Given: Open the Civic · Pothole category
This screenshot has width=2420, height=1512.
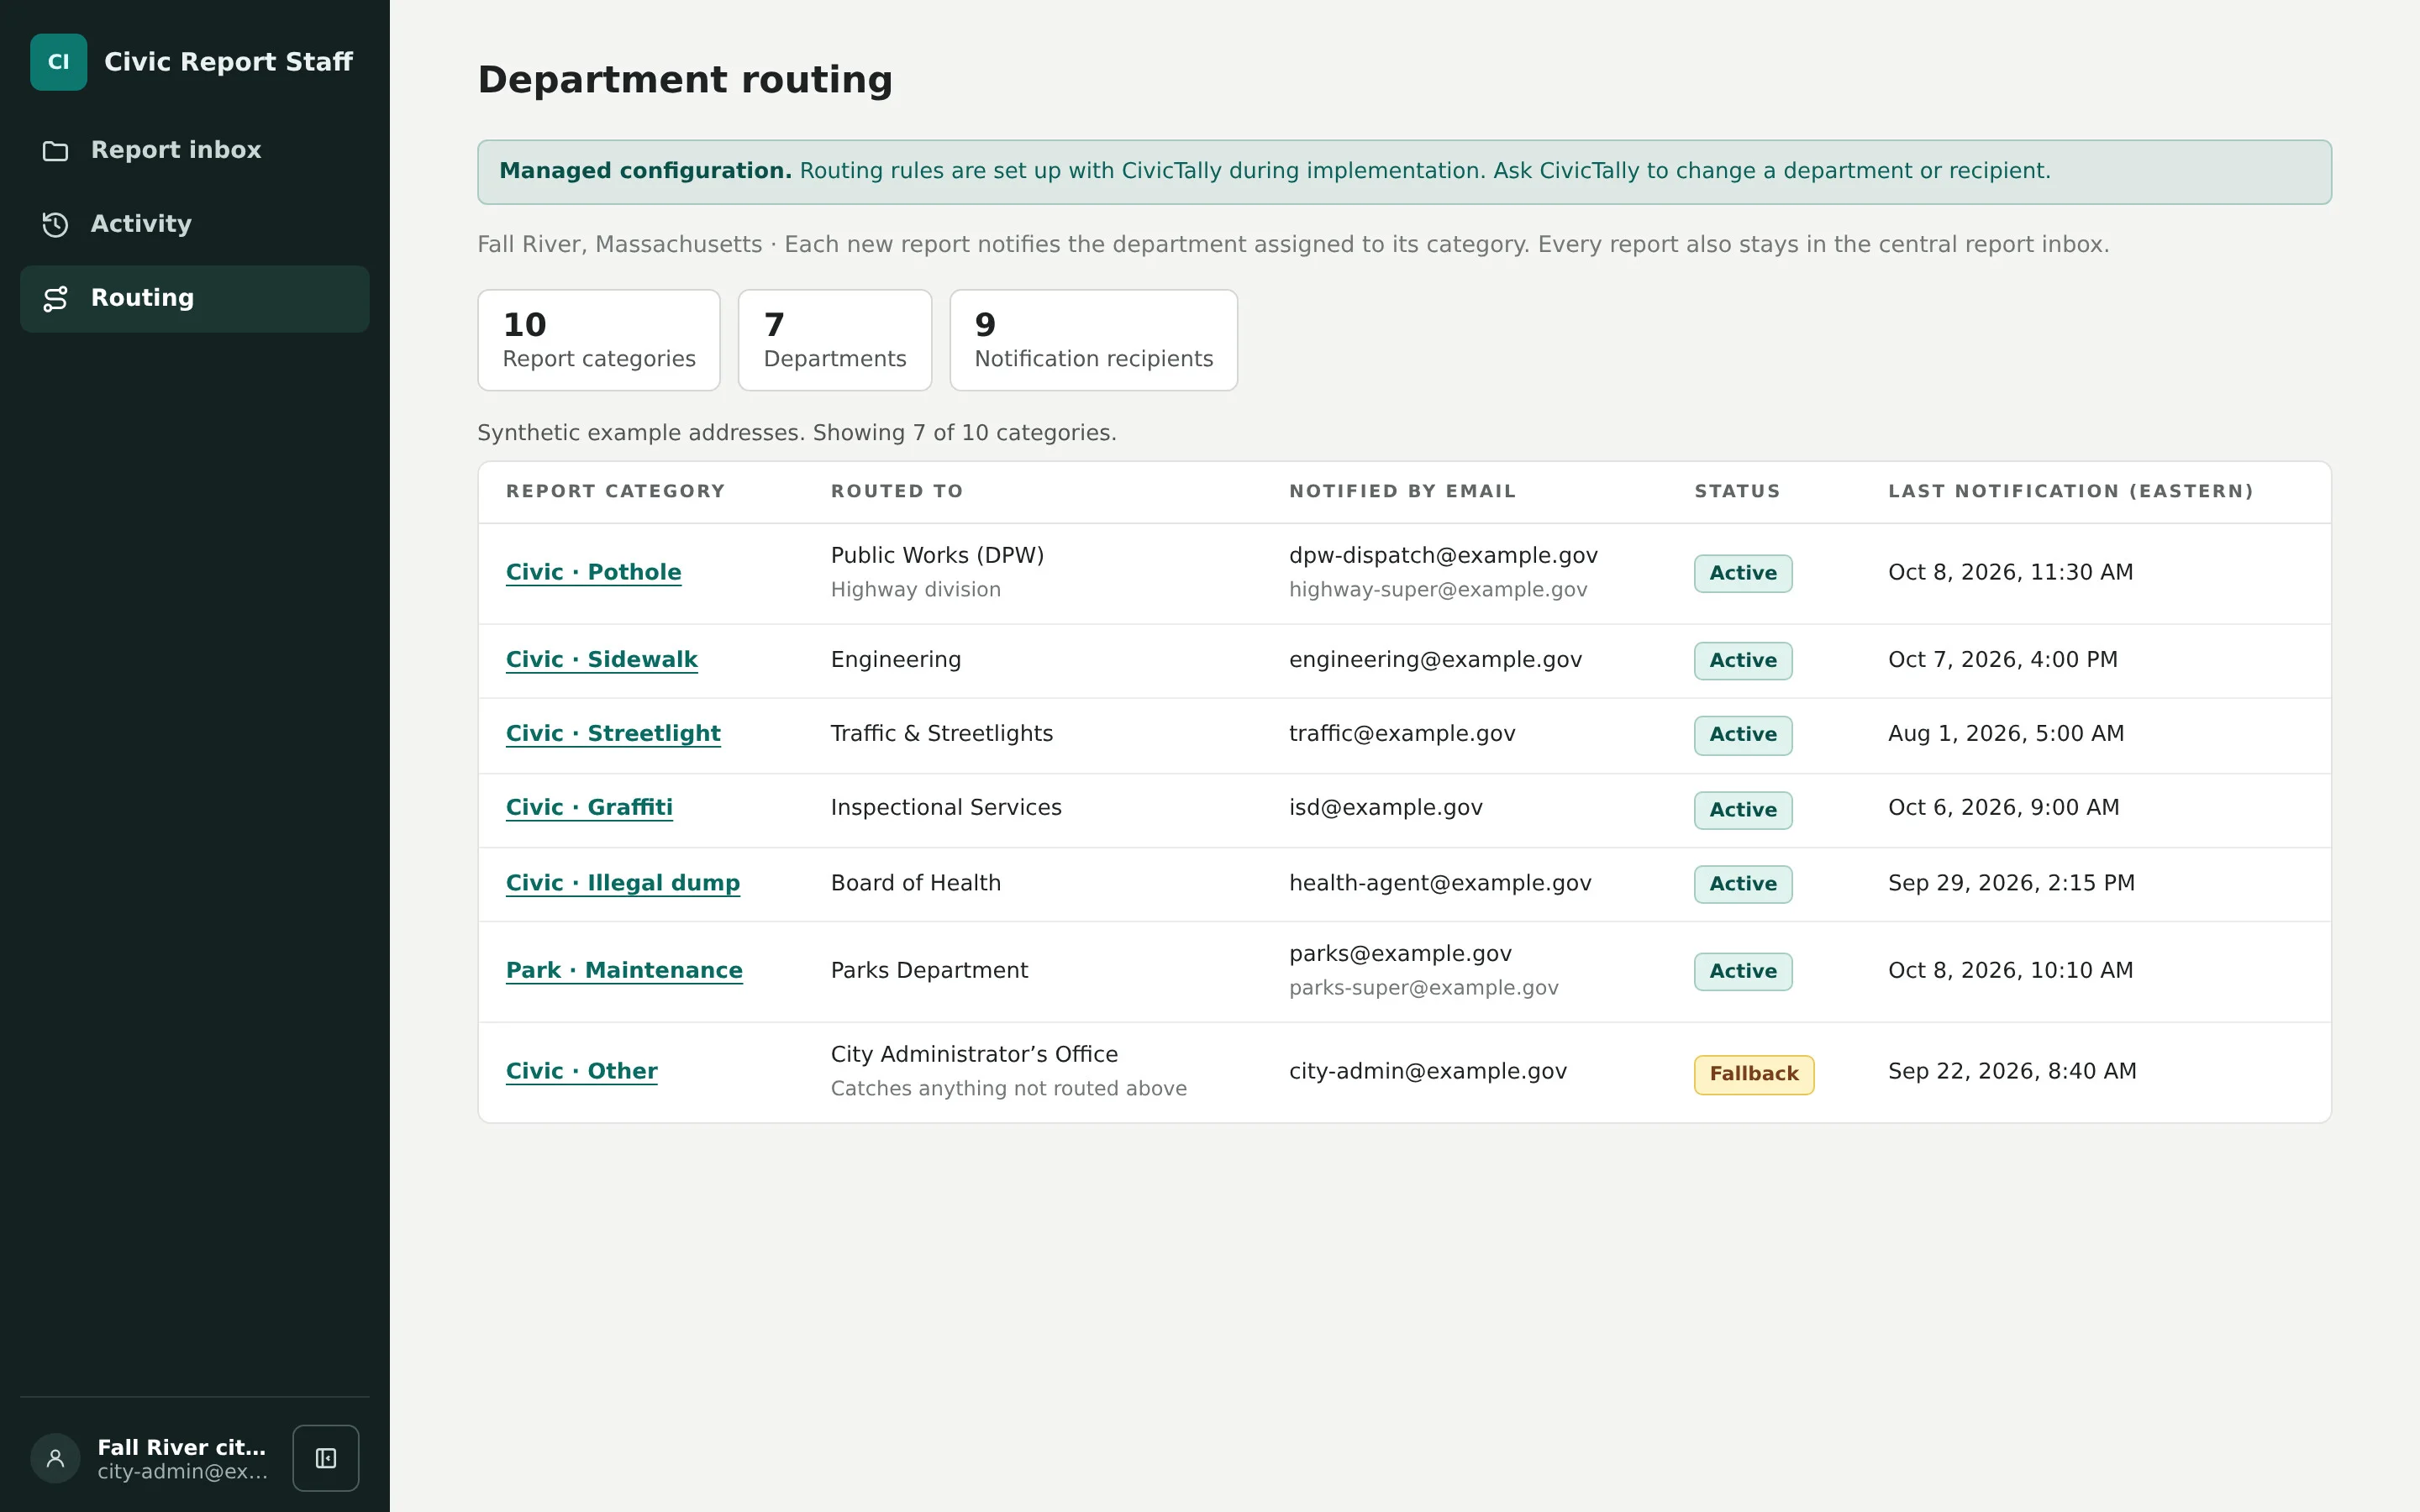Looking at the screenshot, I should point(593,572).
